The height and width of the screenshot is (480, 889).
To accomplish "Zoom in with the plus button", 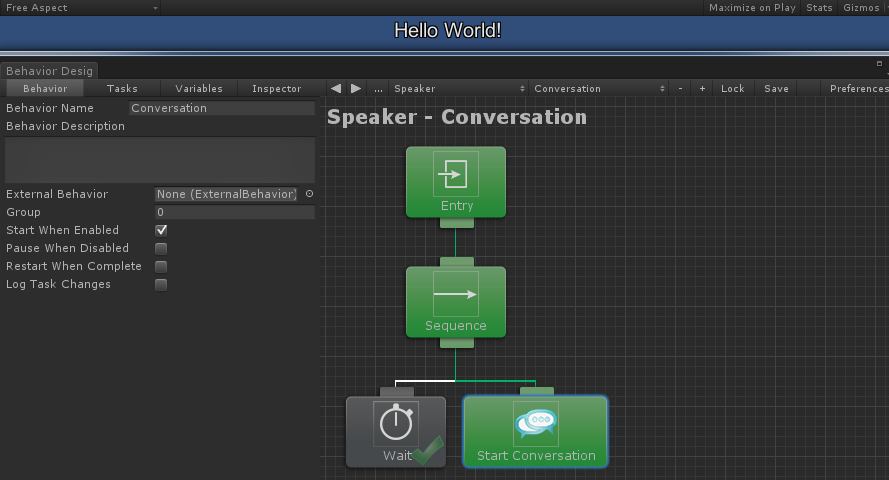I will (x=702, y=88).
